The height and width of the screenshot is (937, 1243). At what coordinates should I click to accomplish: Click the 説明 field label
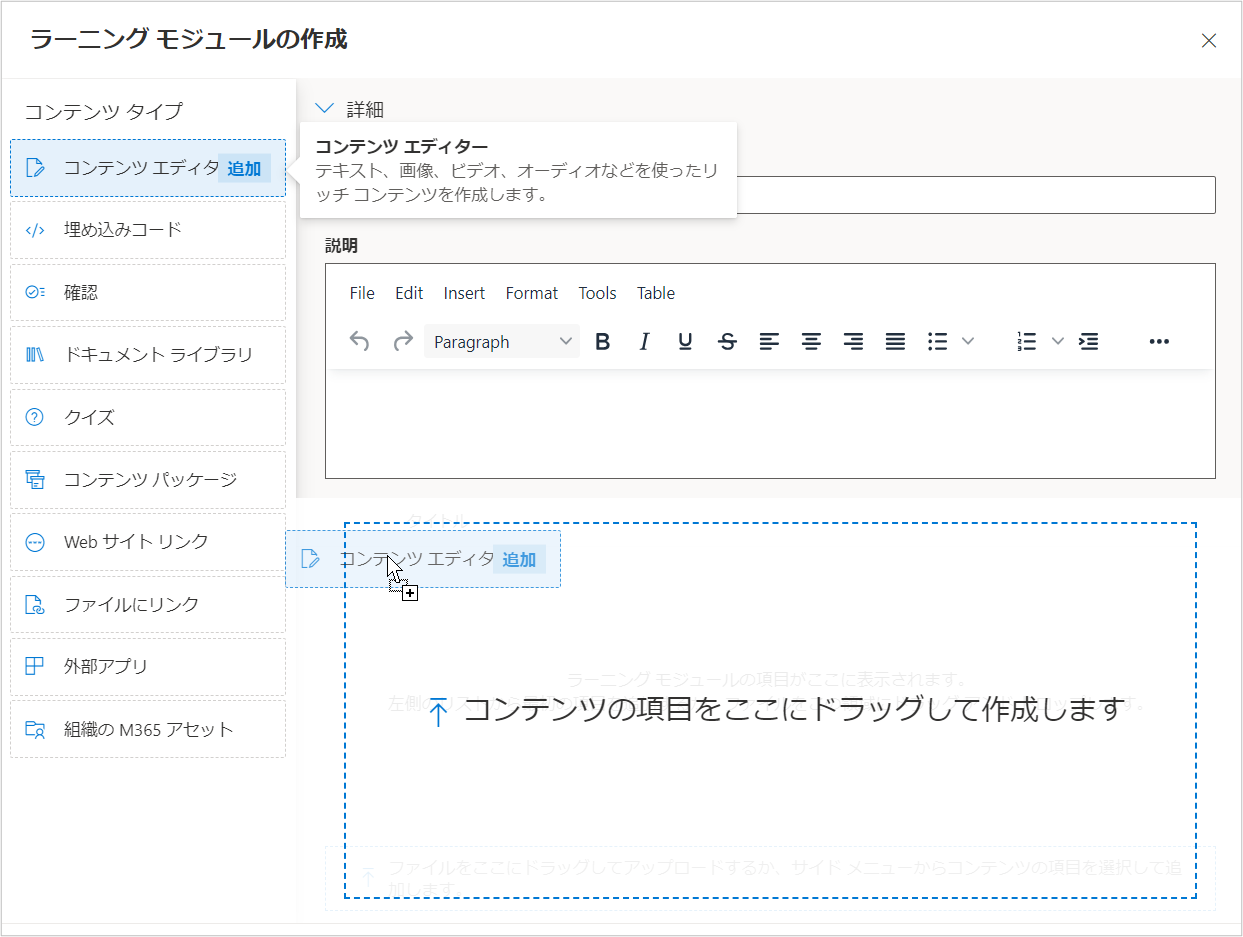pyautogui.click(x=341, y=245)
